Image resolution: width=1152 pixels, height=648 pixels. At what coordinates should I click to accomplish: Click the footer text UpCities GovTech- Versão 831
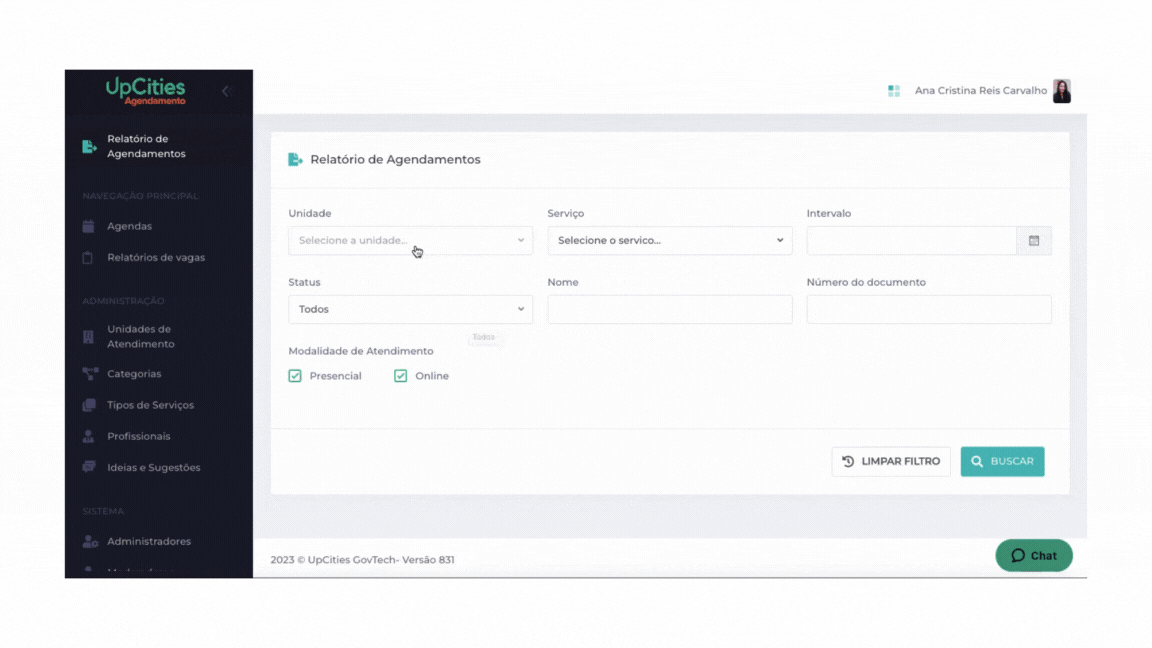pos(381,560)
